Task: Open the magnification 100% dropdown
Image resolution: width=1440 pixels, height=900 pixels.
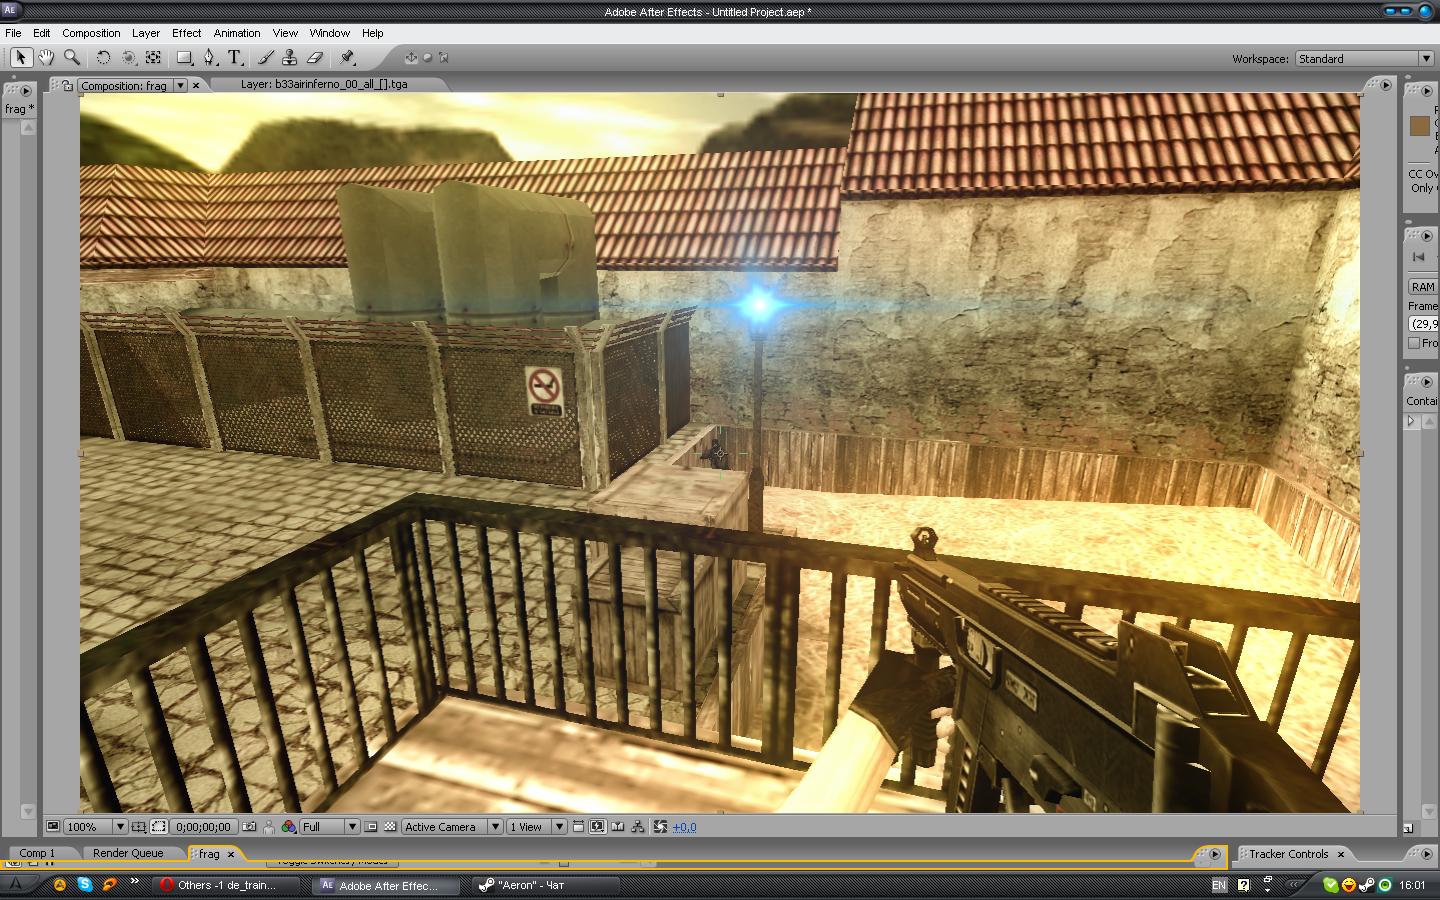Action: 95,827
